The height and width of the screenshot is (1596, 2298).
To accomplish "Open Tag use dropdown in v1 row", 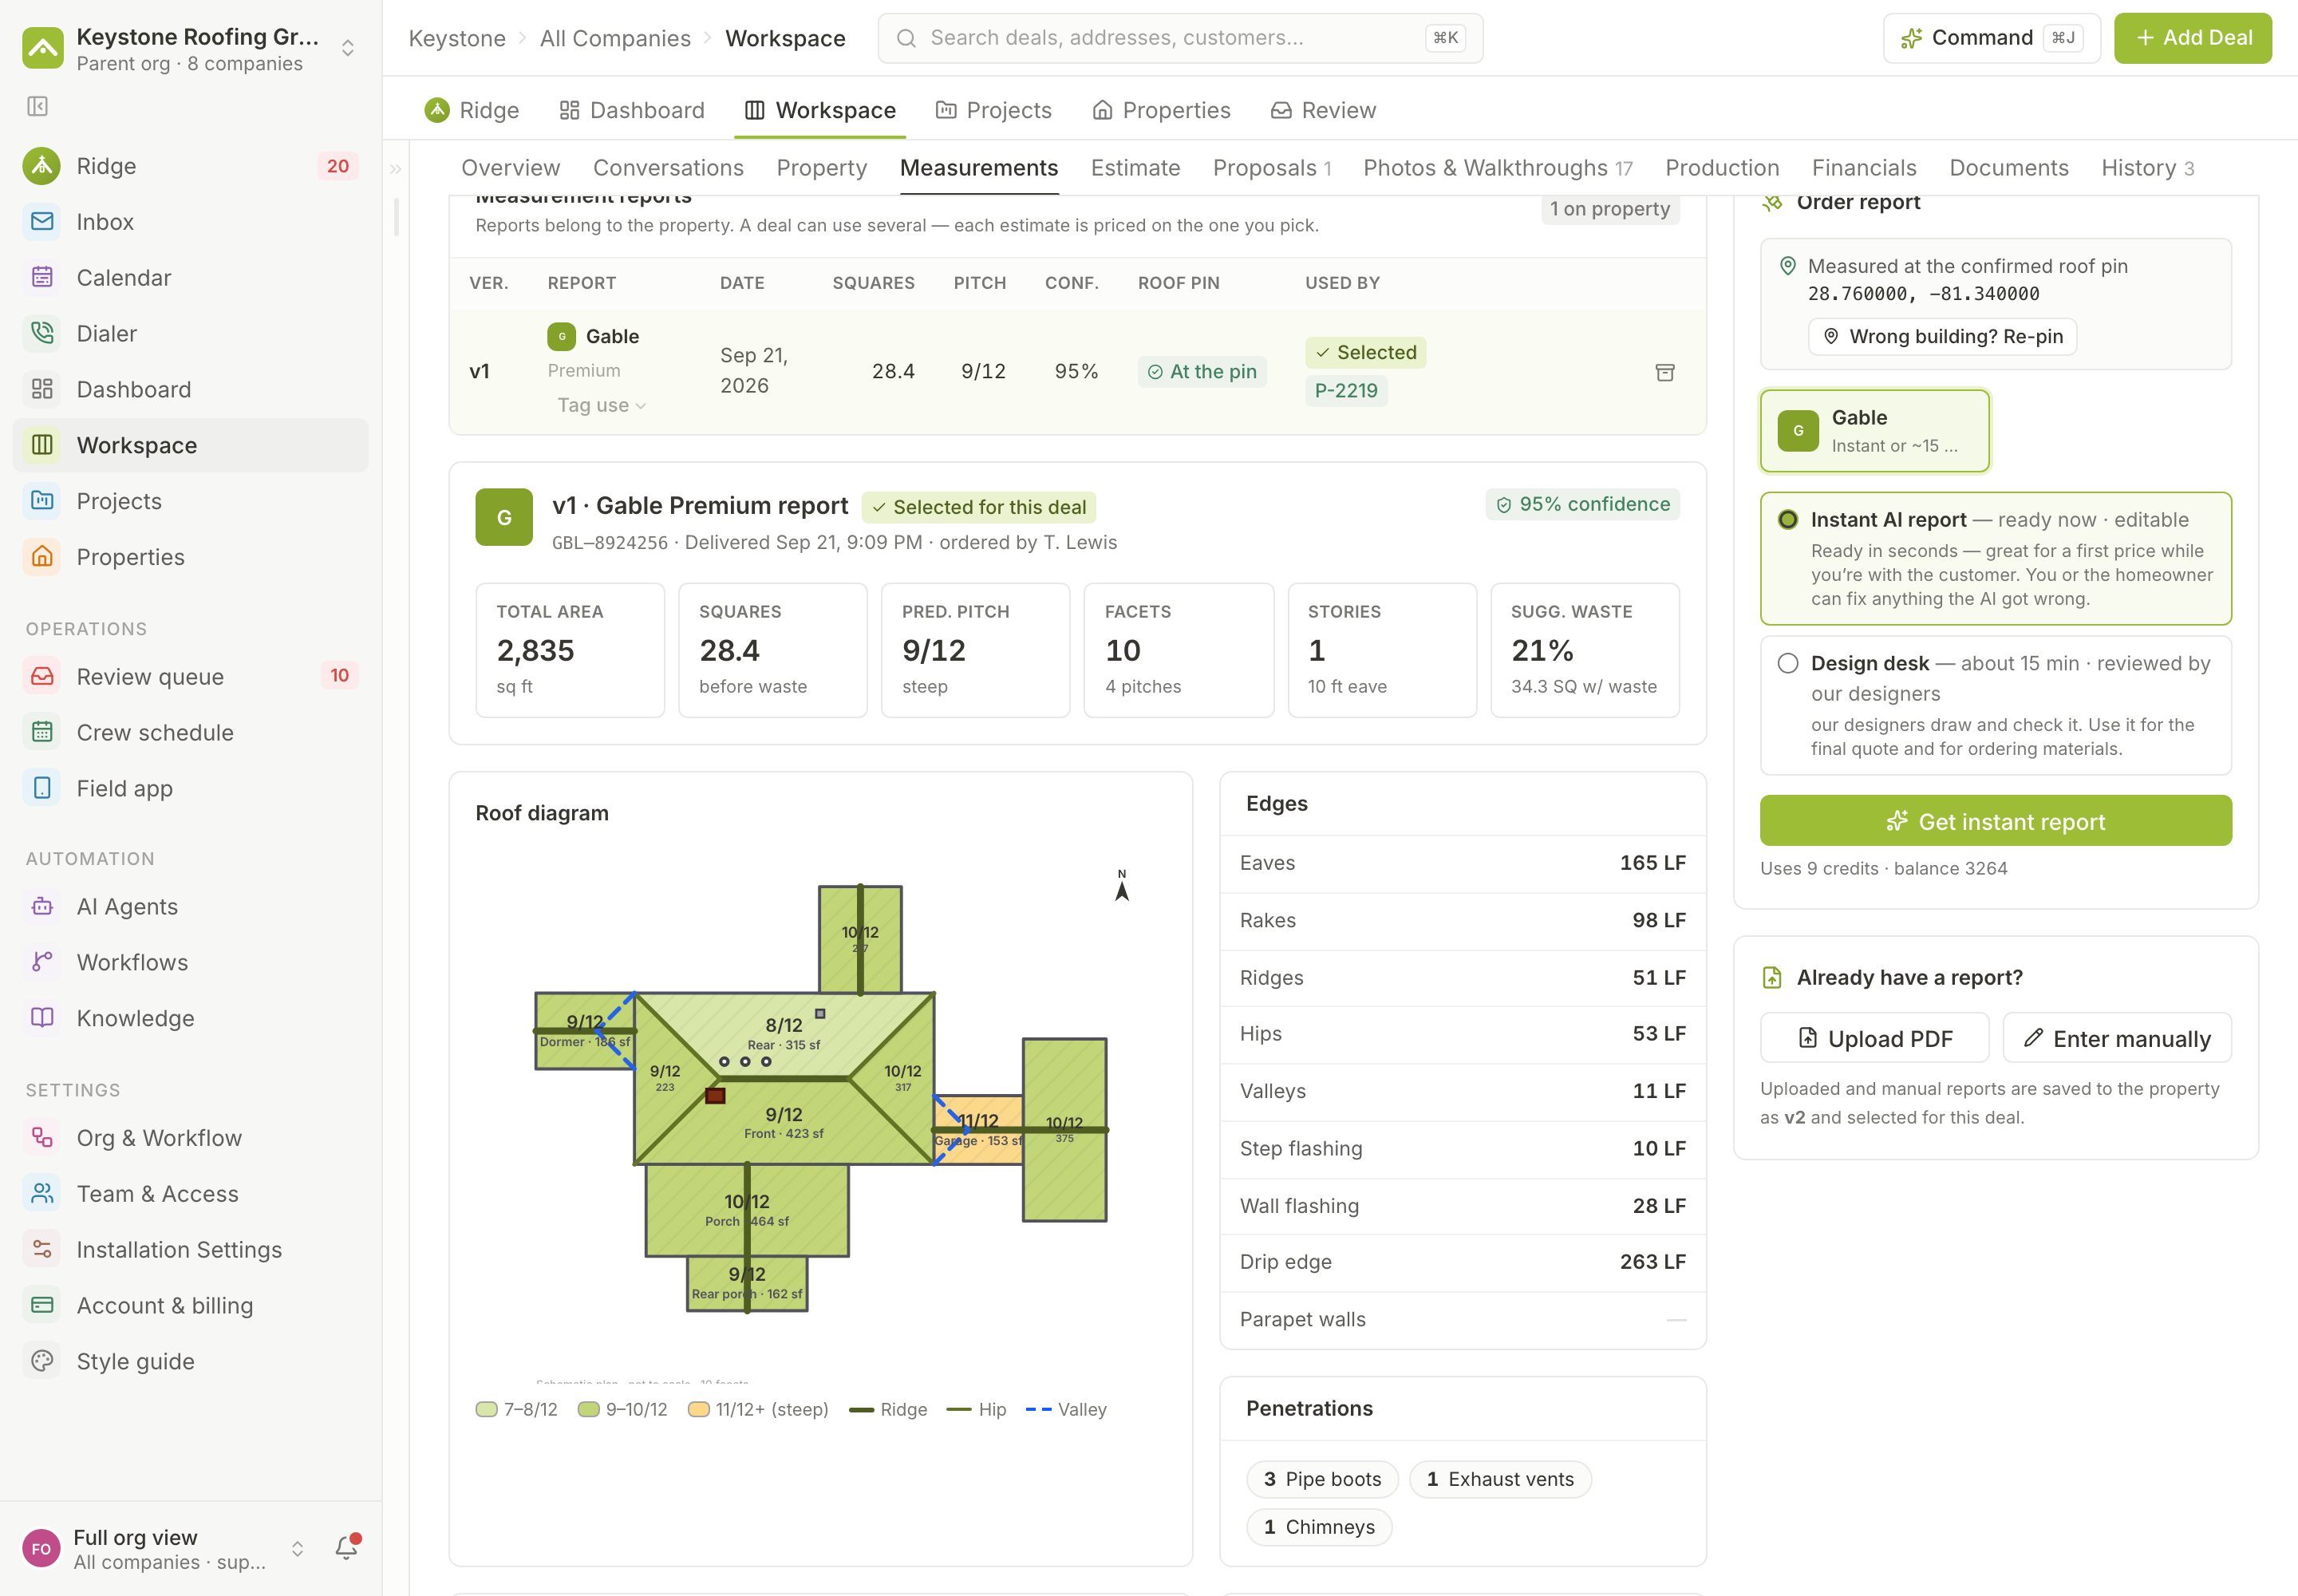I will pyautogui.click(x=602, y=405).
